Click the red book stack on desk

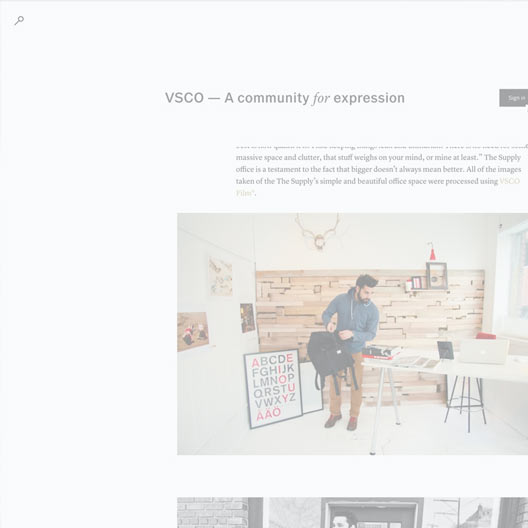click(381, 352)
